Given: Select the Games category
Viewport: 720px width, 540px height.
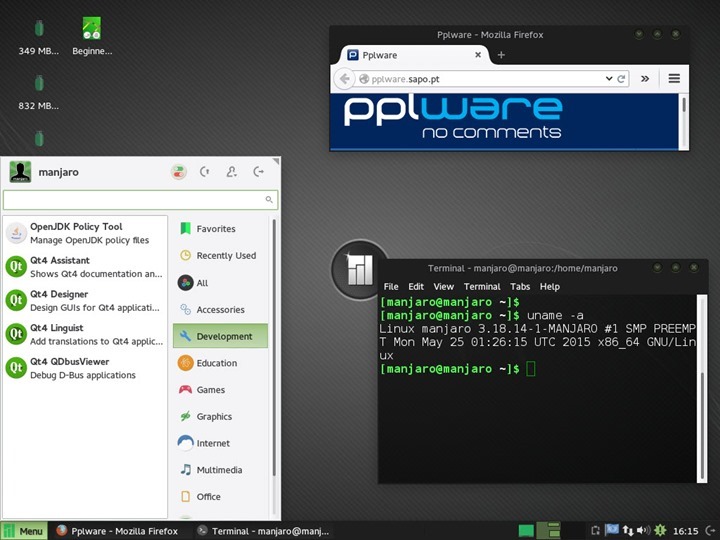Looking at the screenshot, I should [220, 389].
